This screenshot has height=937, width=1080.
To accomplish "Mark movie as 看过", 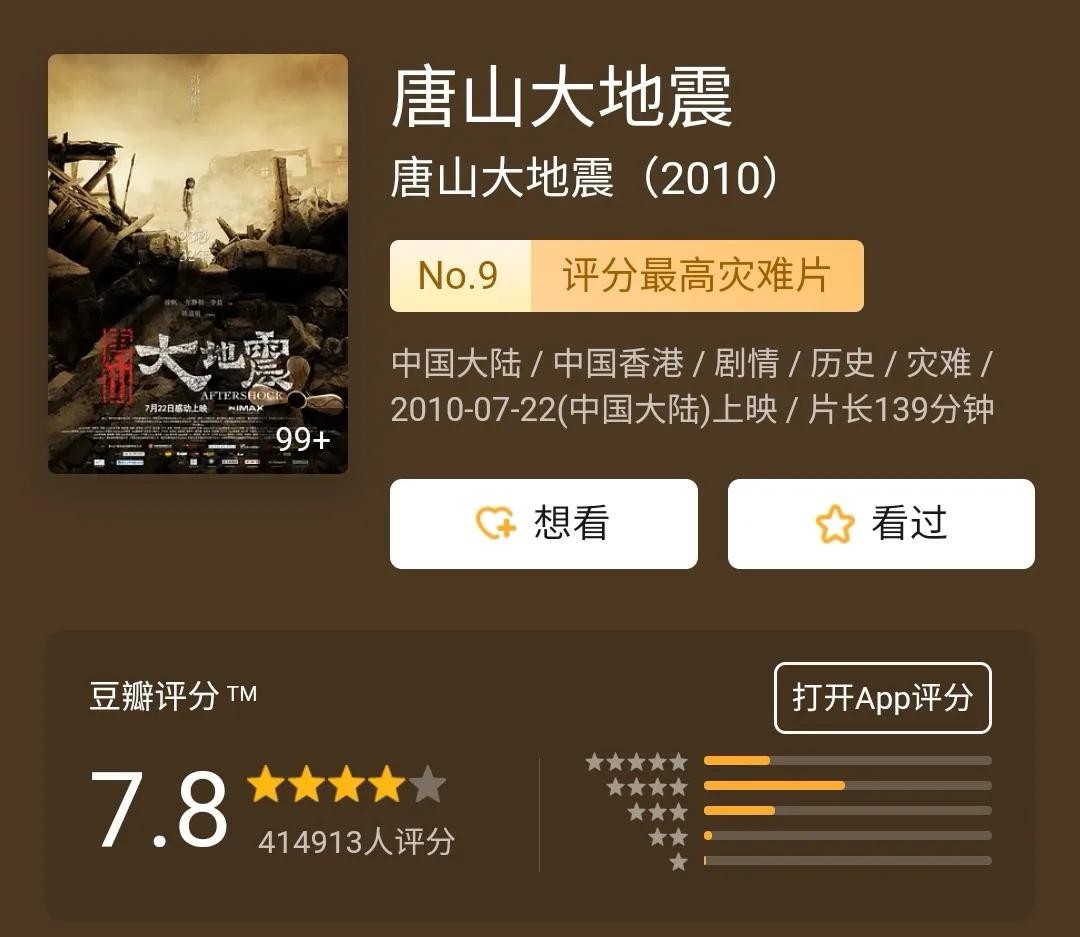I will click(x=881, y=524).
